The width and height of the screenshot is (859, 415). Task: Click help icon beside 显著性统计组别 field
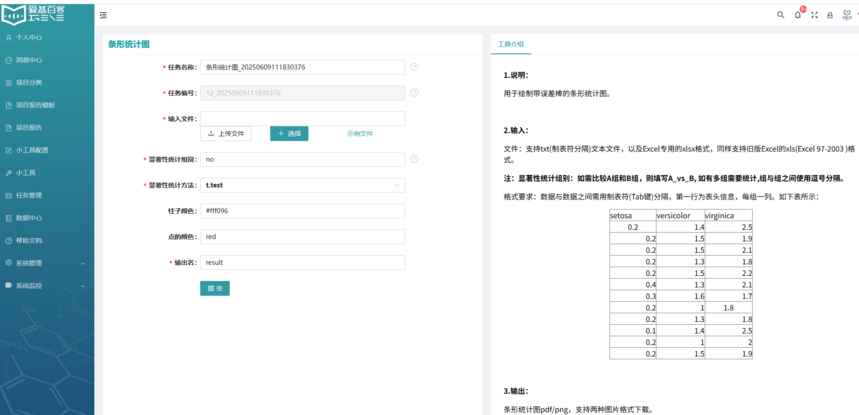(x=414, y=159)
